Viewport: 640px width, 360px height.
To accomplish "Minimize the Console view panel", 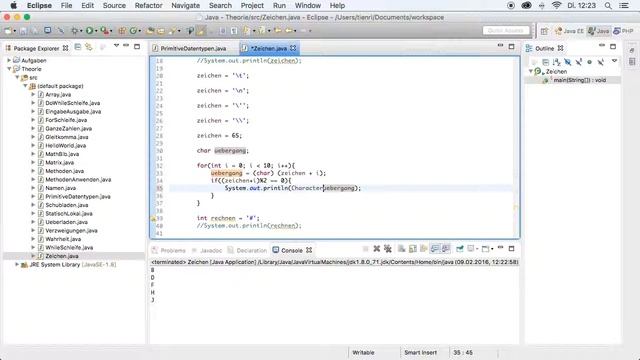I will click(500, 247).
